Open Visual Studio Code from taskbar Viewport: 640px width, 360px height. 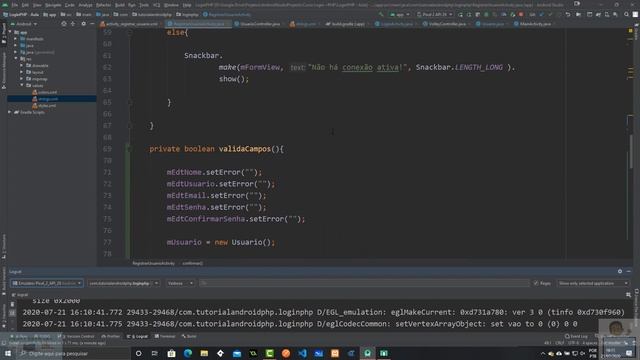click(302, 353)
